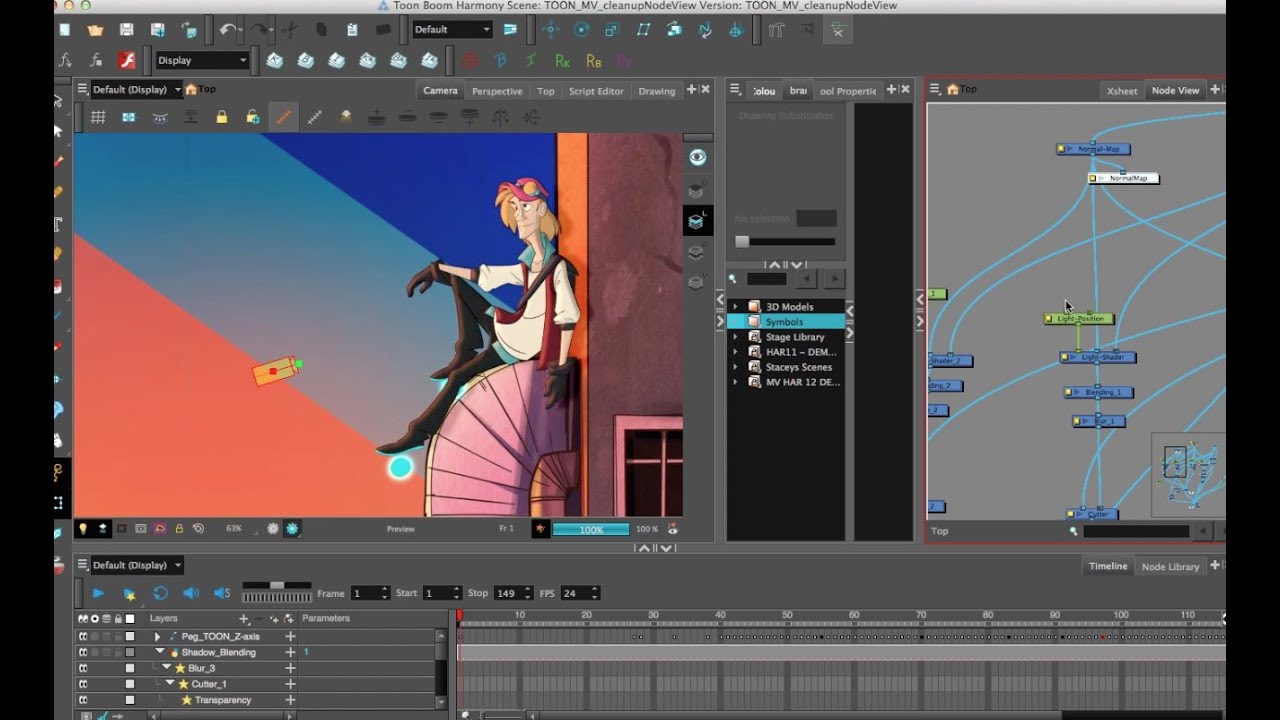Screen dimensions: 1280x720
Task: Expand the 3D Models library folder
Action: (735, 307)
